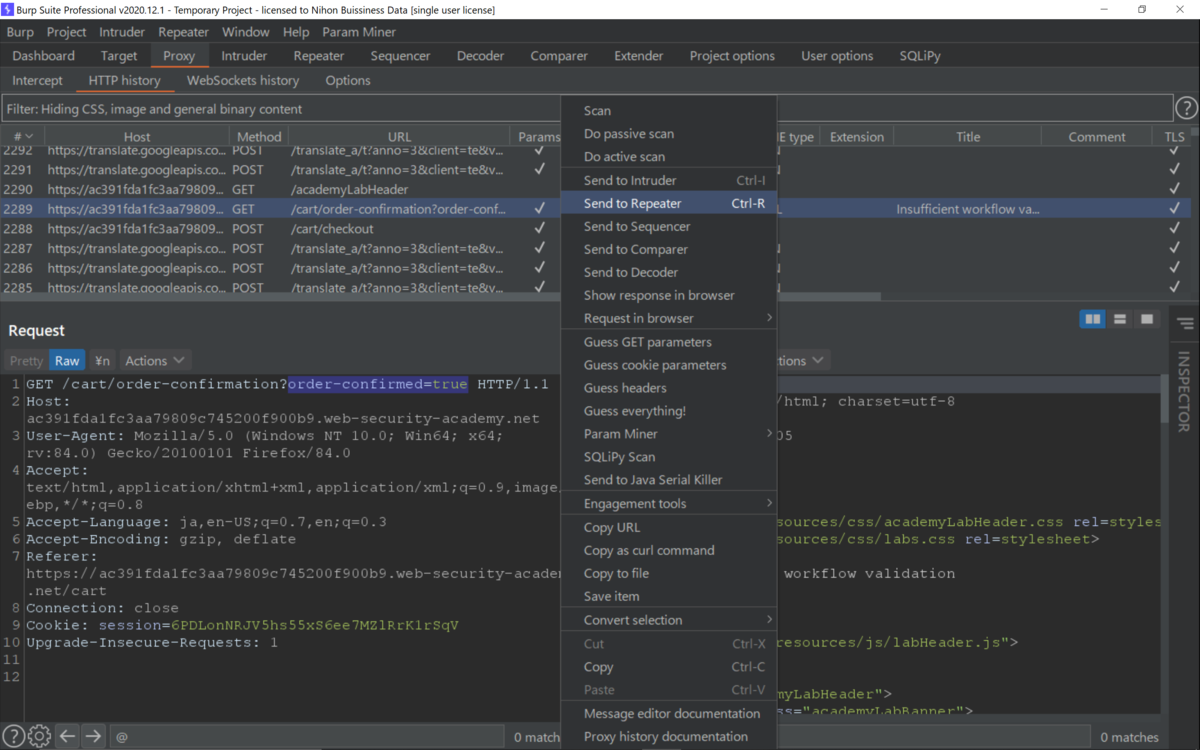The width and height of the screenshot is (1200, 750).
Task: Select top-bottom stacked layout view icon
Action: [x=1120, y=319]
